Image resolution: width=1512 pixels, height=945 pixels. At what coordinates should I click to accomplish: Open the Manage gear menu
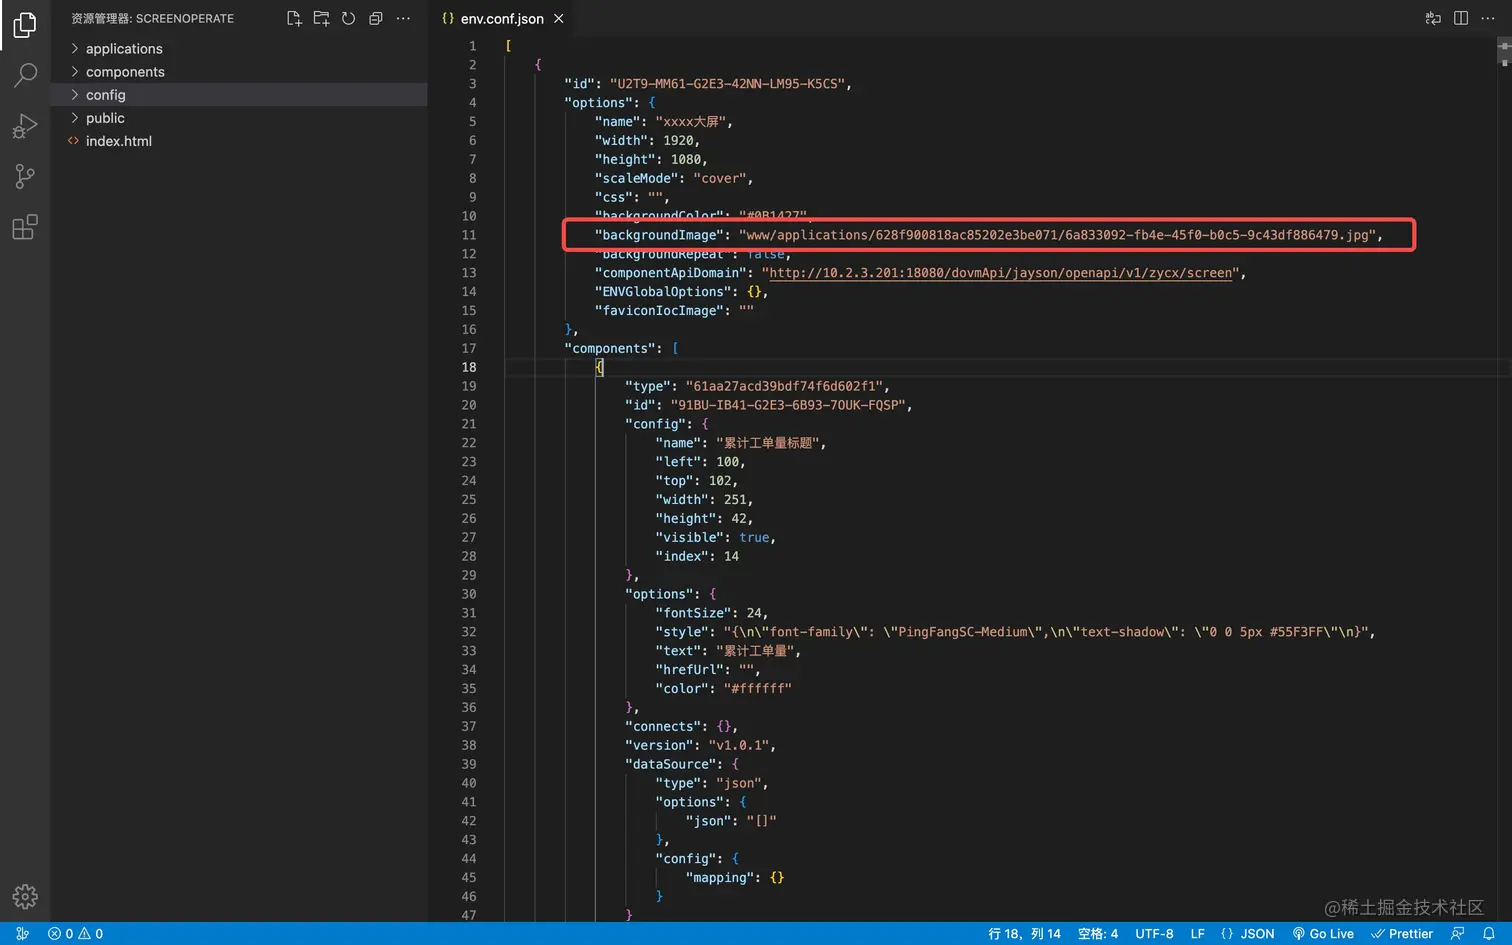(x=25, y=896)
